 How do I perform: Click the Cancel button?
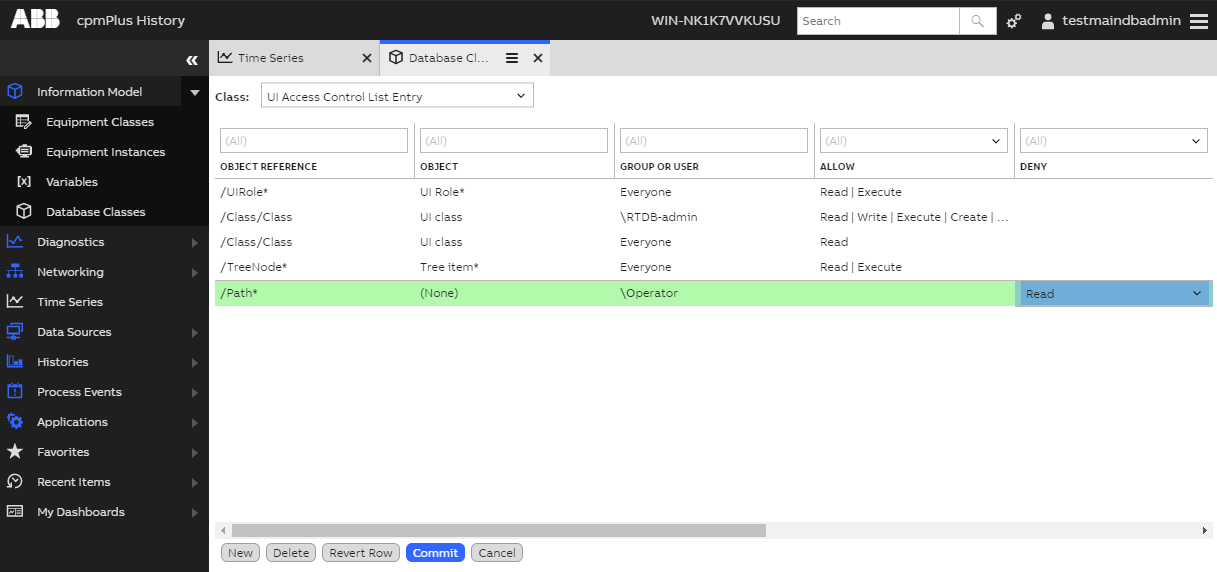click(497, 553)
